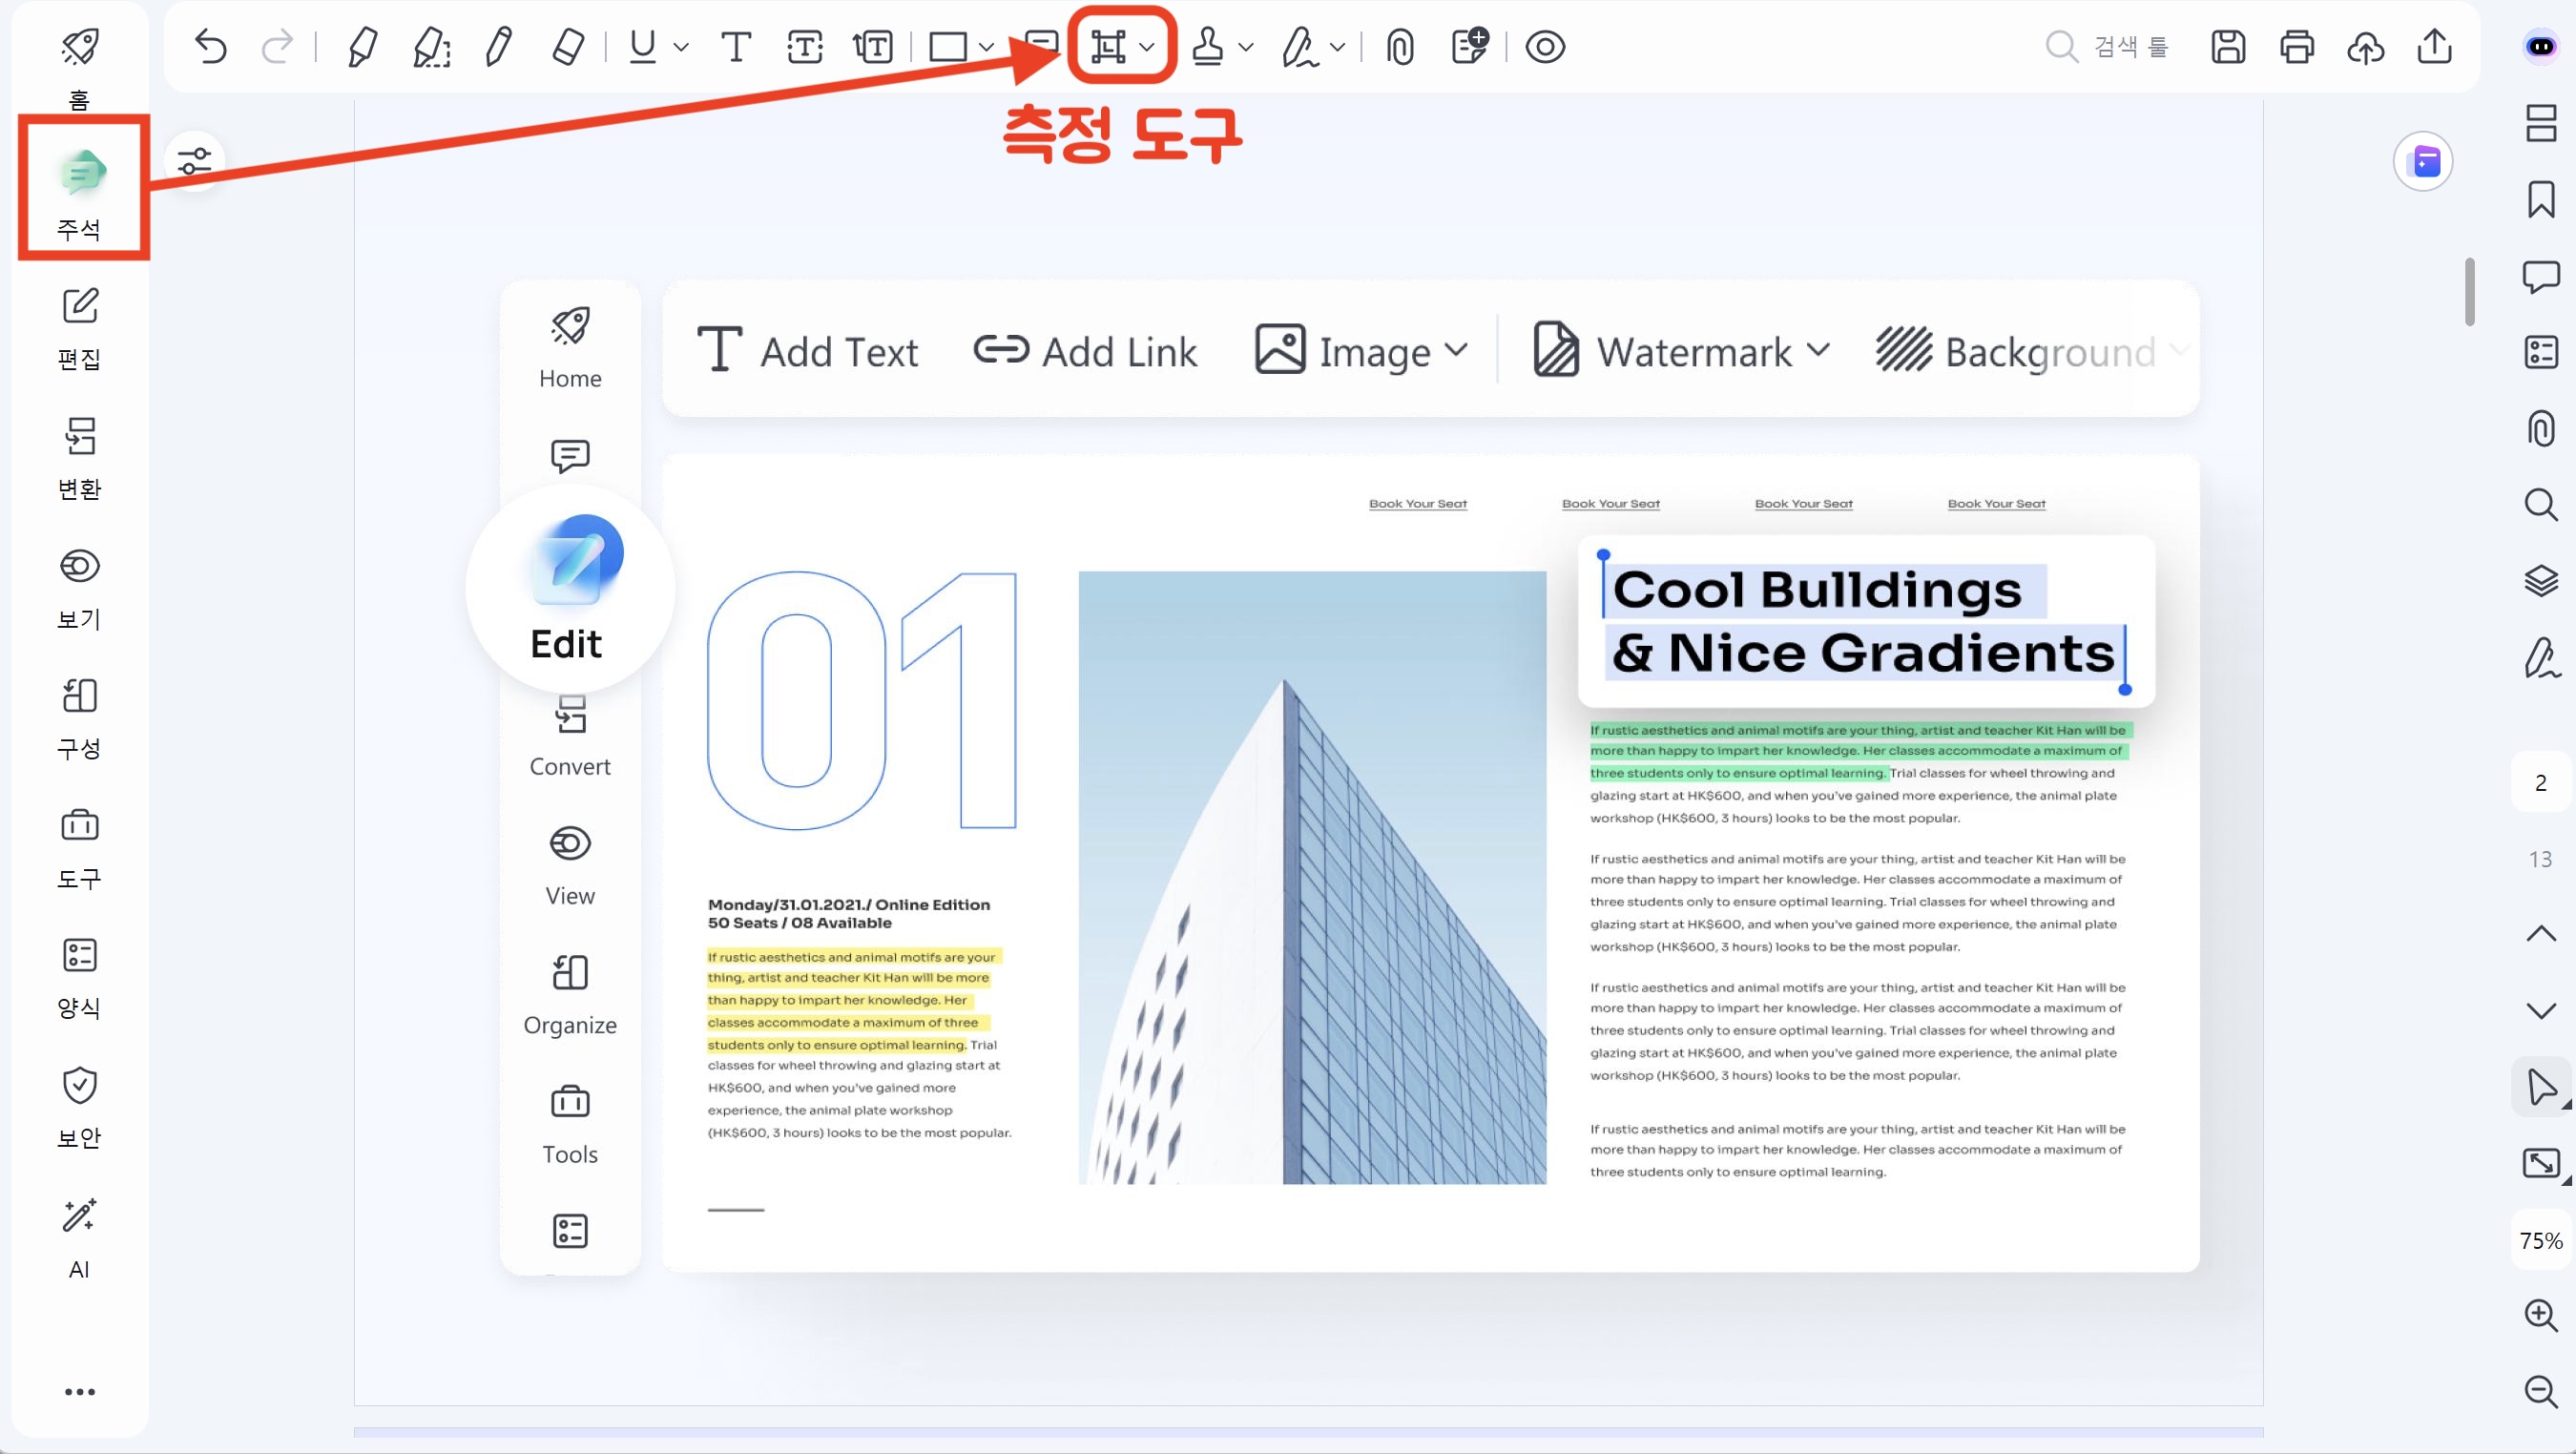Expand the measure tool dropdown arrow
2576x1454 pixels.
1147,47
